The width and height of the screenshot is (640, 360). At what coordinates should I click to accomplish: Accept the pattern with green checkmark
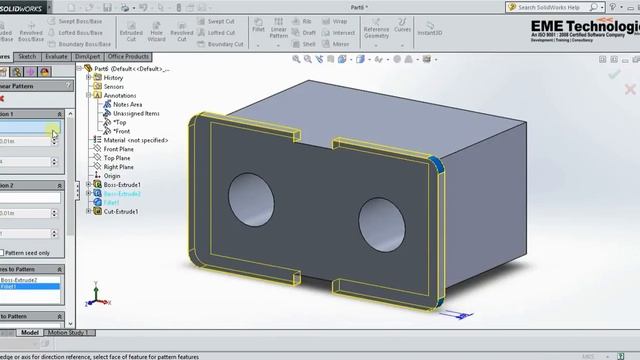(x=614, y=74)
